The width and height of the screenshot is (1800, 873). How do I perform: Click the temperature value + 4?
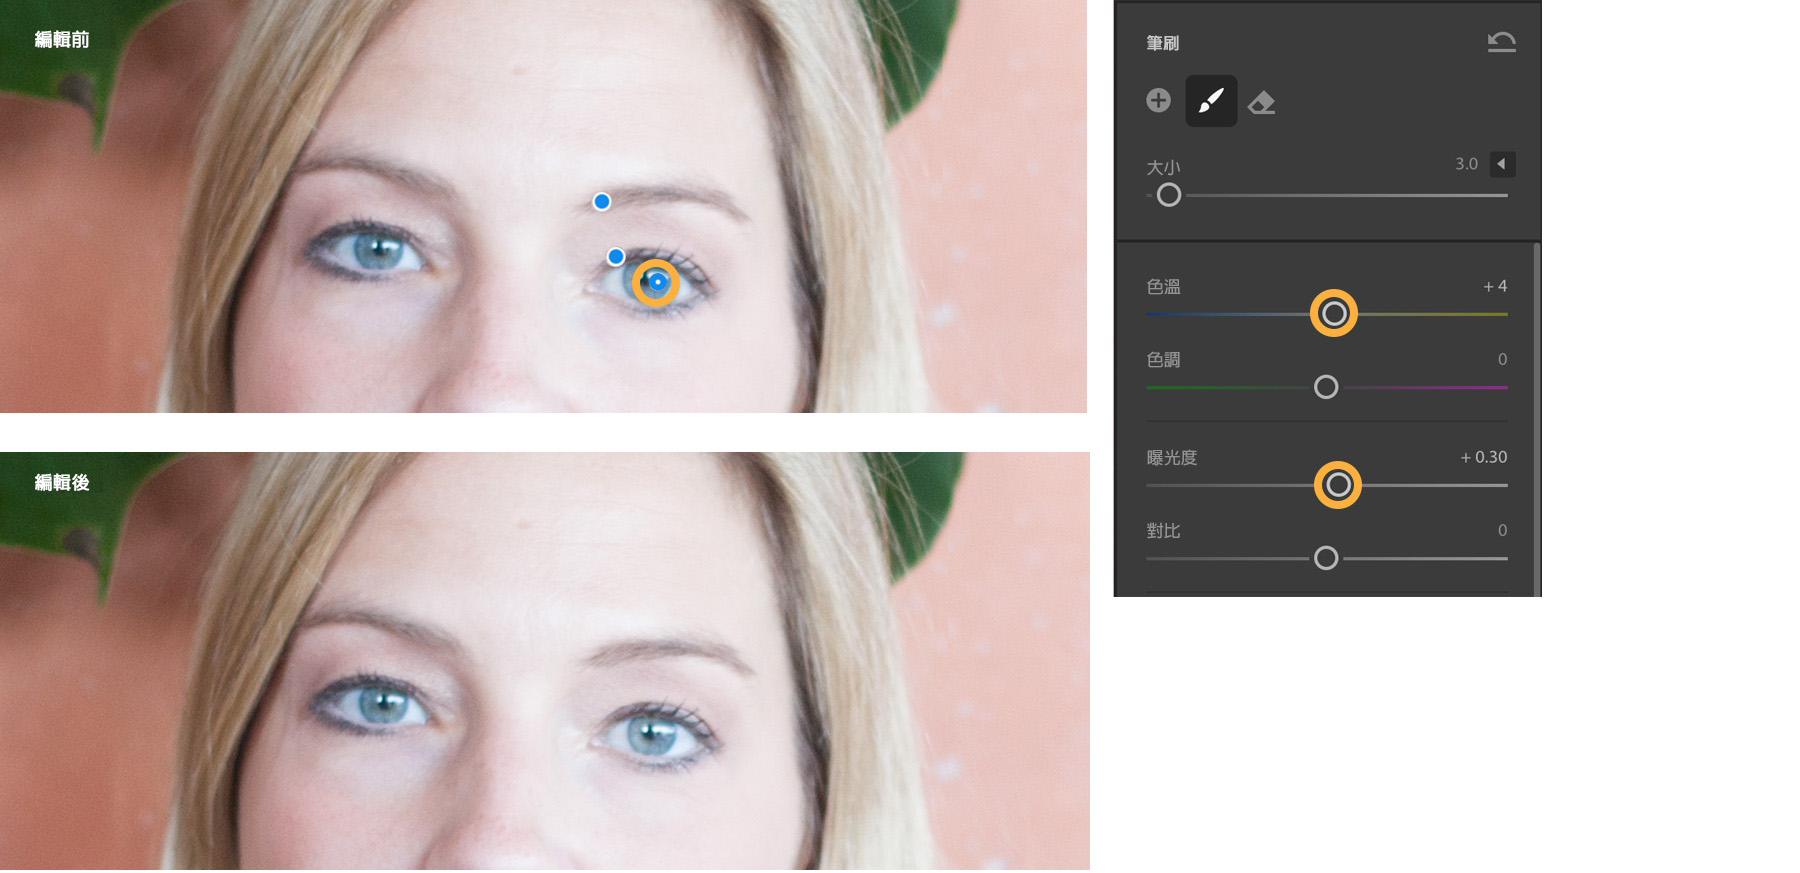coord(1495,286)
